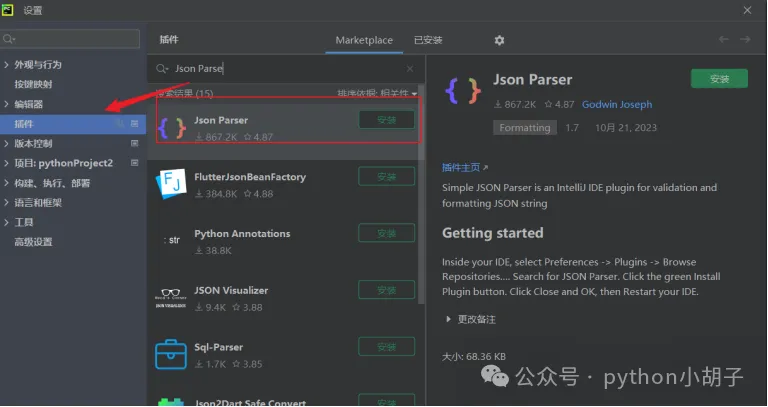Select the FlutterJsonBeanFactory plugin icon

click(171, 184)
